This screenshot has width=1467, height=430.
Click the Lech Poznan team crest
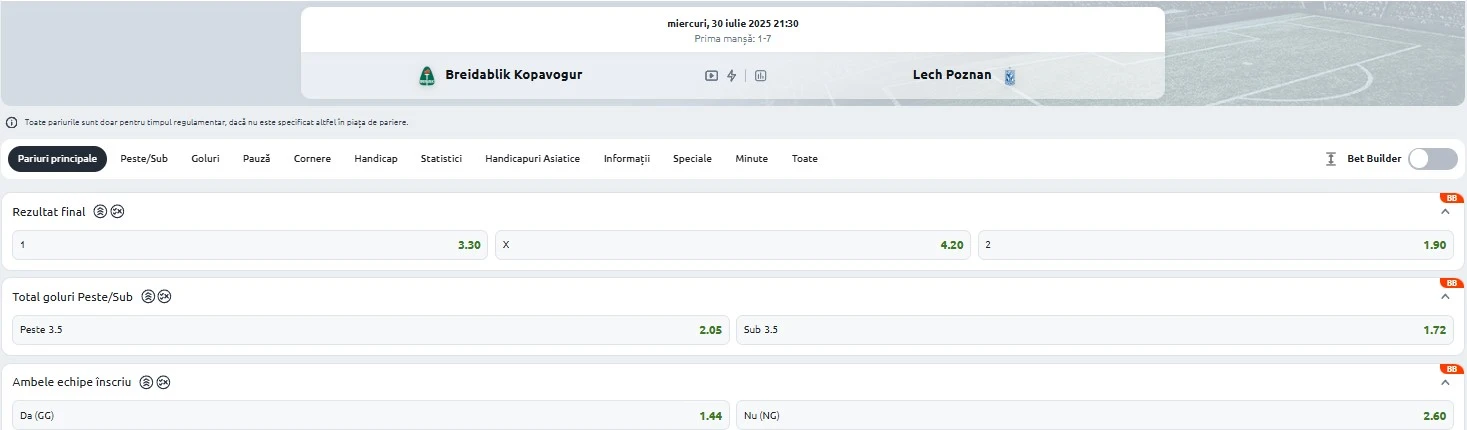click(x=1009, y=75)
